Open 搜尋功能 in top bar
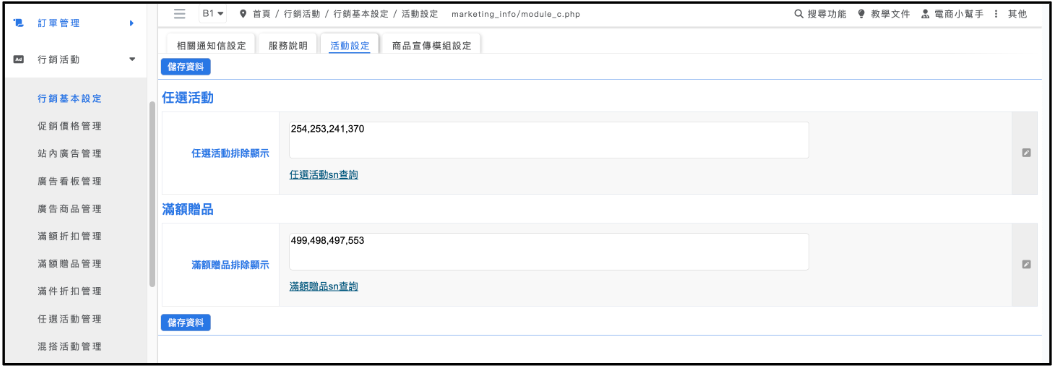 tap(827, 13)
